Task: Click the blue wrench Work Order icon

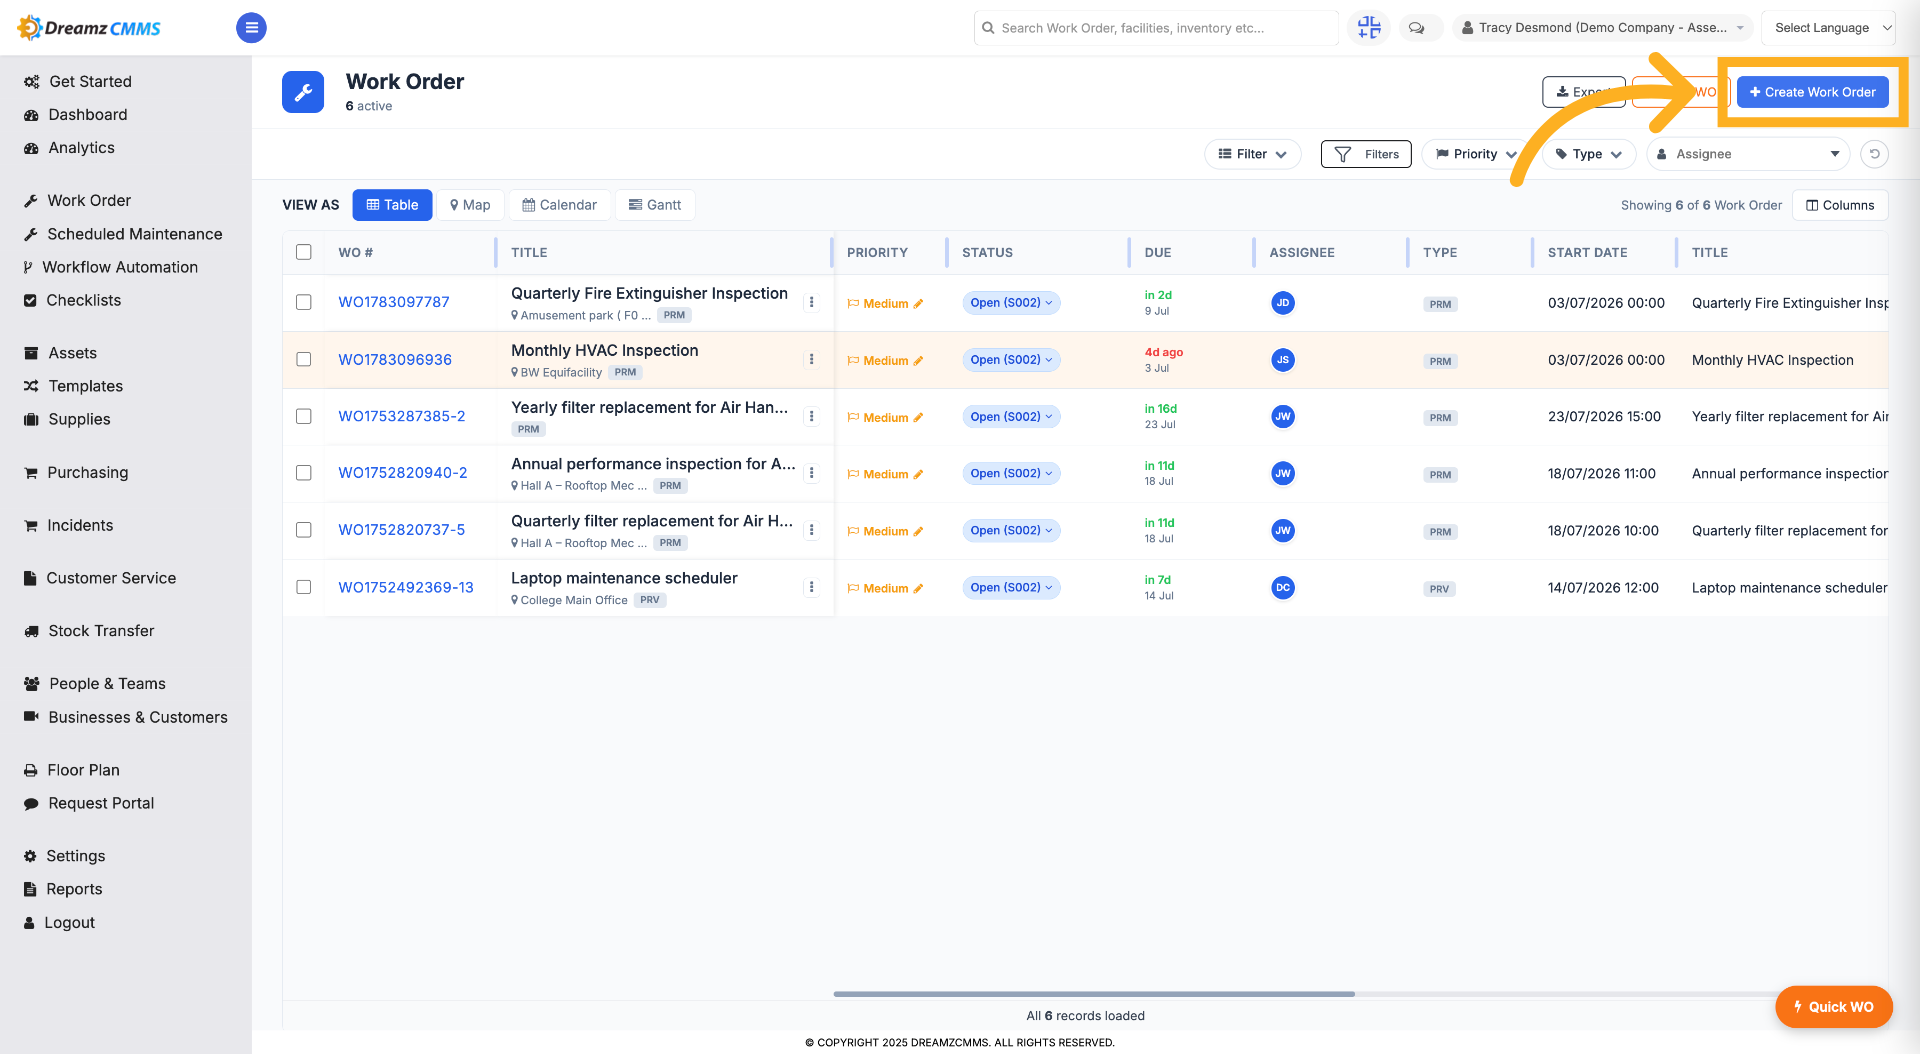Action: coord(303,92)
